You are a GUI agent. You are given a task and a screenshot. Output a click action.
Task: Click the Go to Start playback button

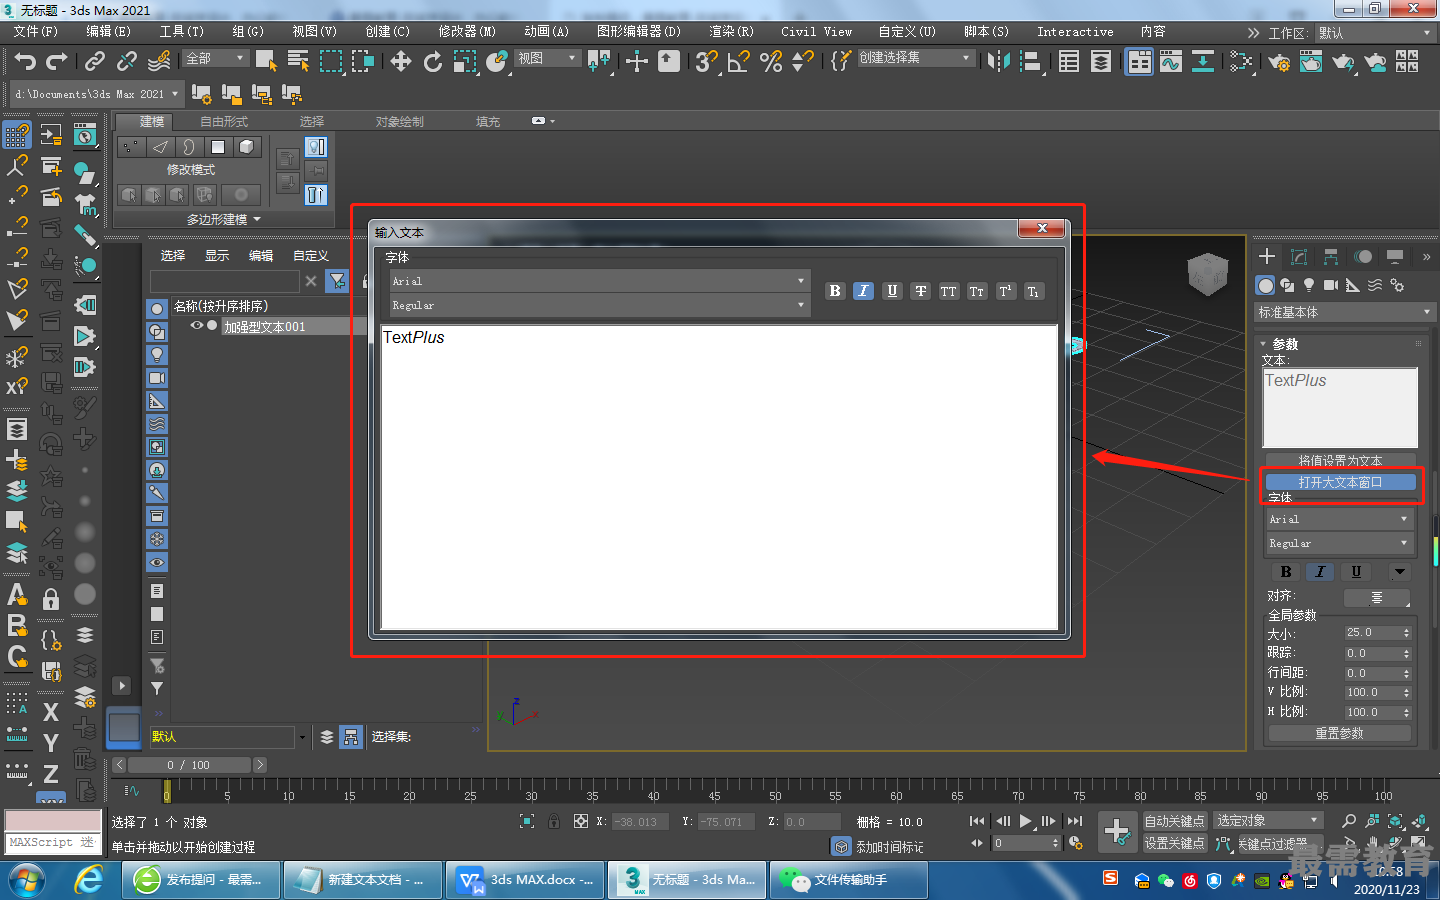[977, 821]
